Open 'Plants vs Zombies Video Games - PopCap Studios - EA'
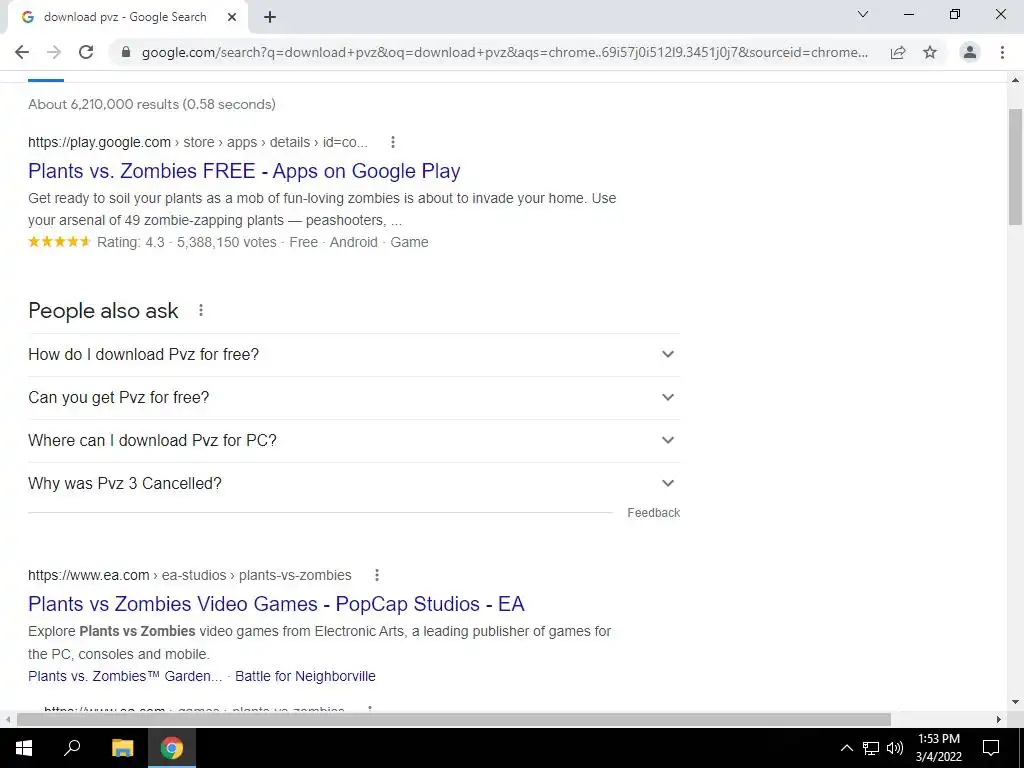This screenshot has height=768, width=1024. click(x=276, y=604)
